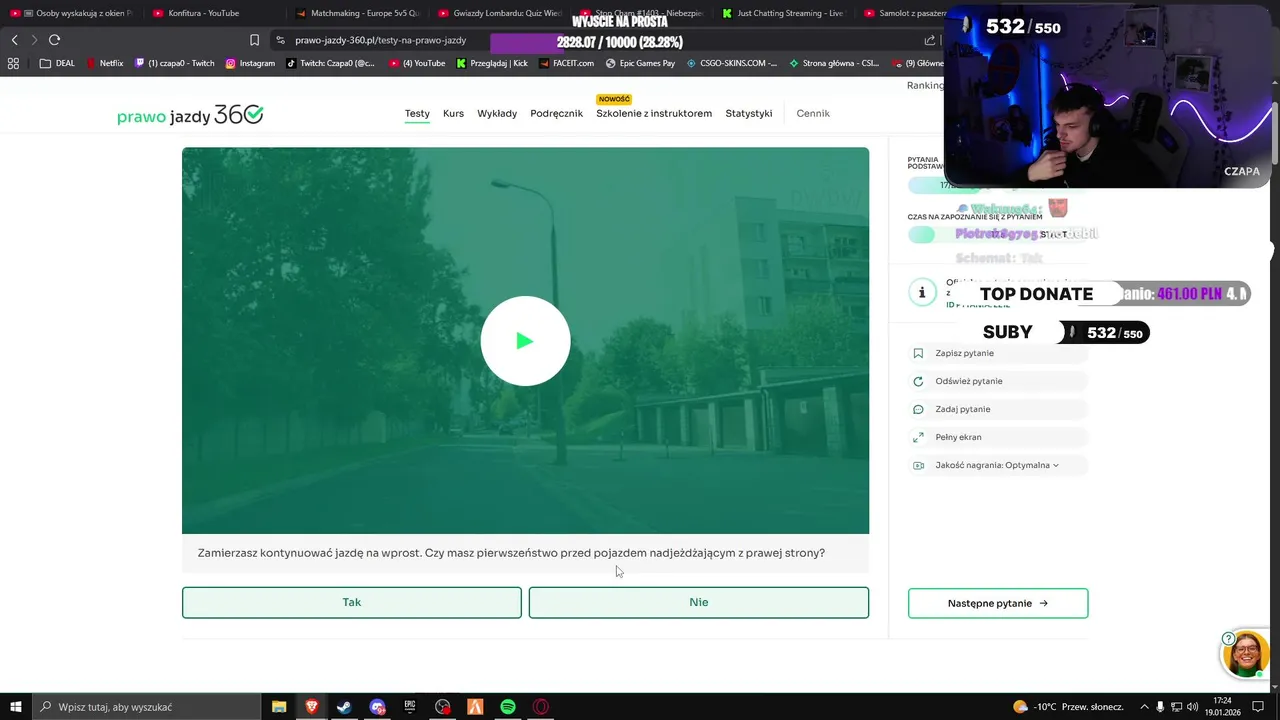The height and width of the screenshot is (720, 1280).
Task: Show hidden system tray icons
Action: coord(1145,707)
